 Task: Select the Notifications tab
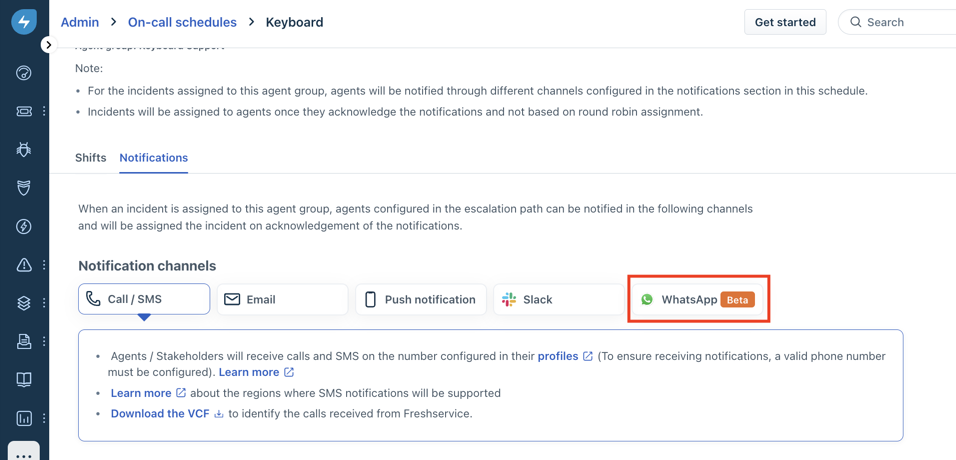153,158
